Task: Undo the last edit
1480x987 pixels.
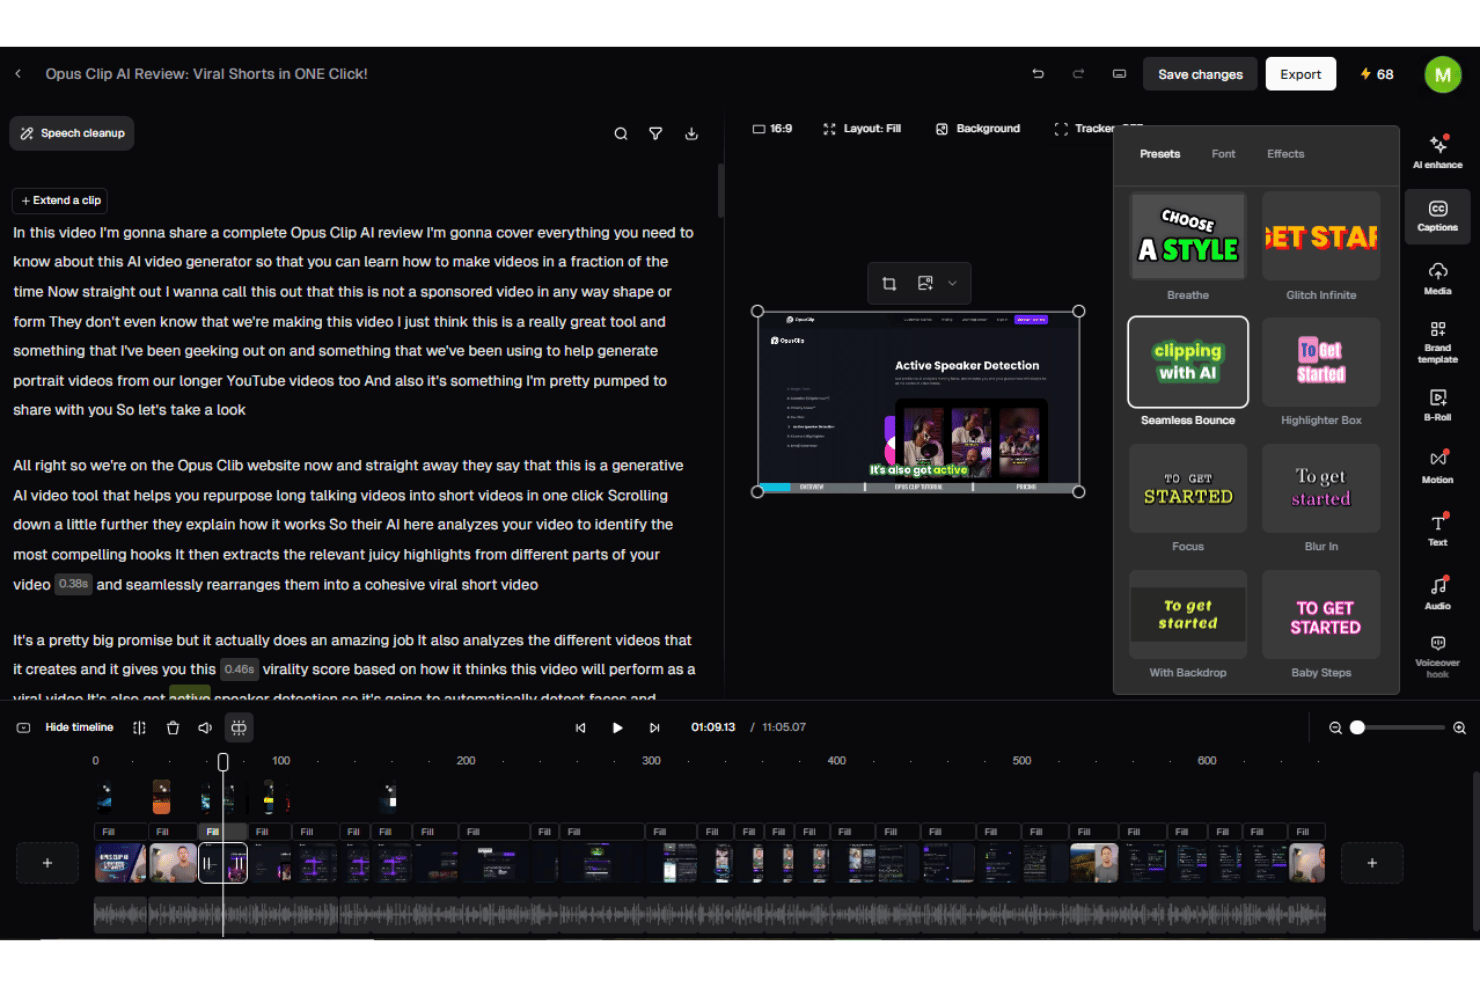Action: pyautogui.click(x=1038, y=74)
